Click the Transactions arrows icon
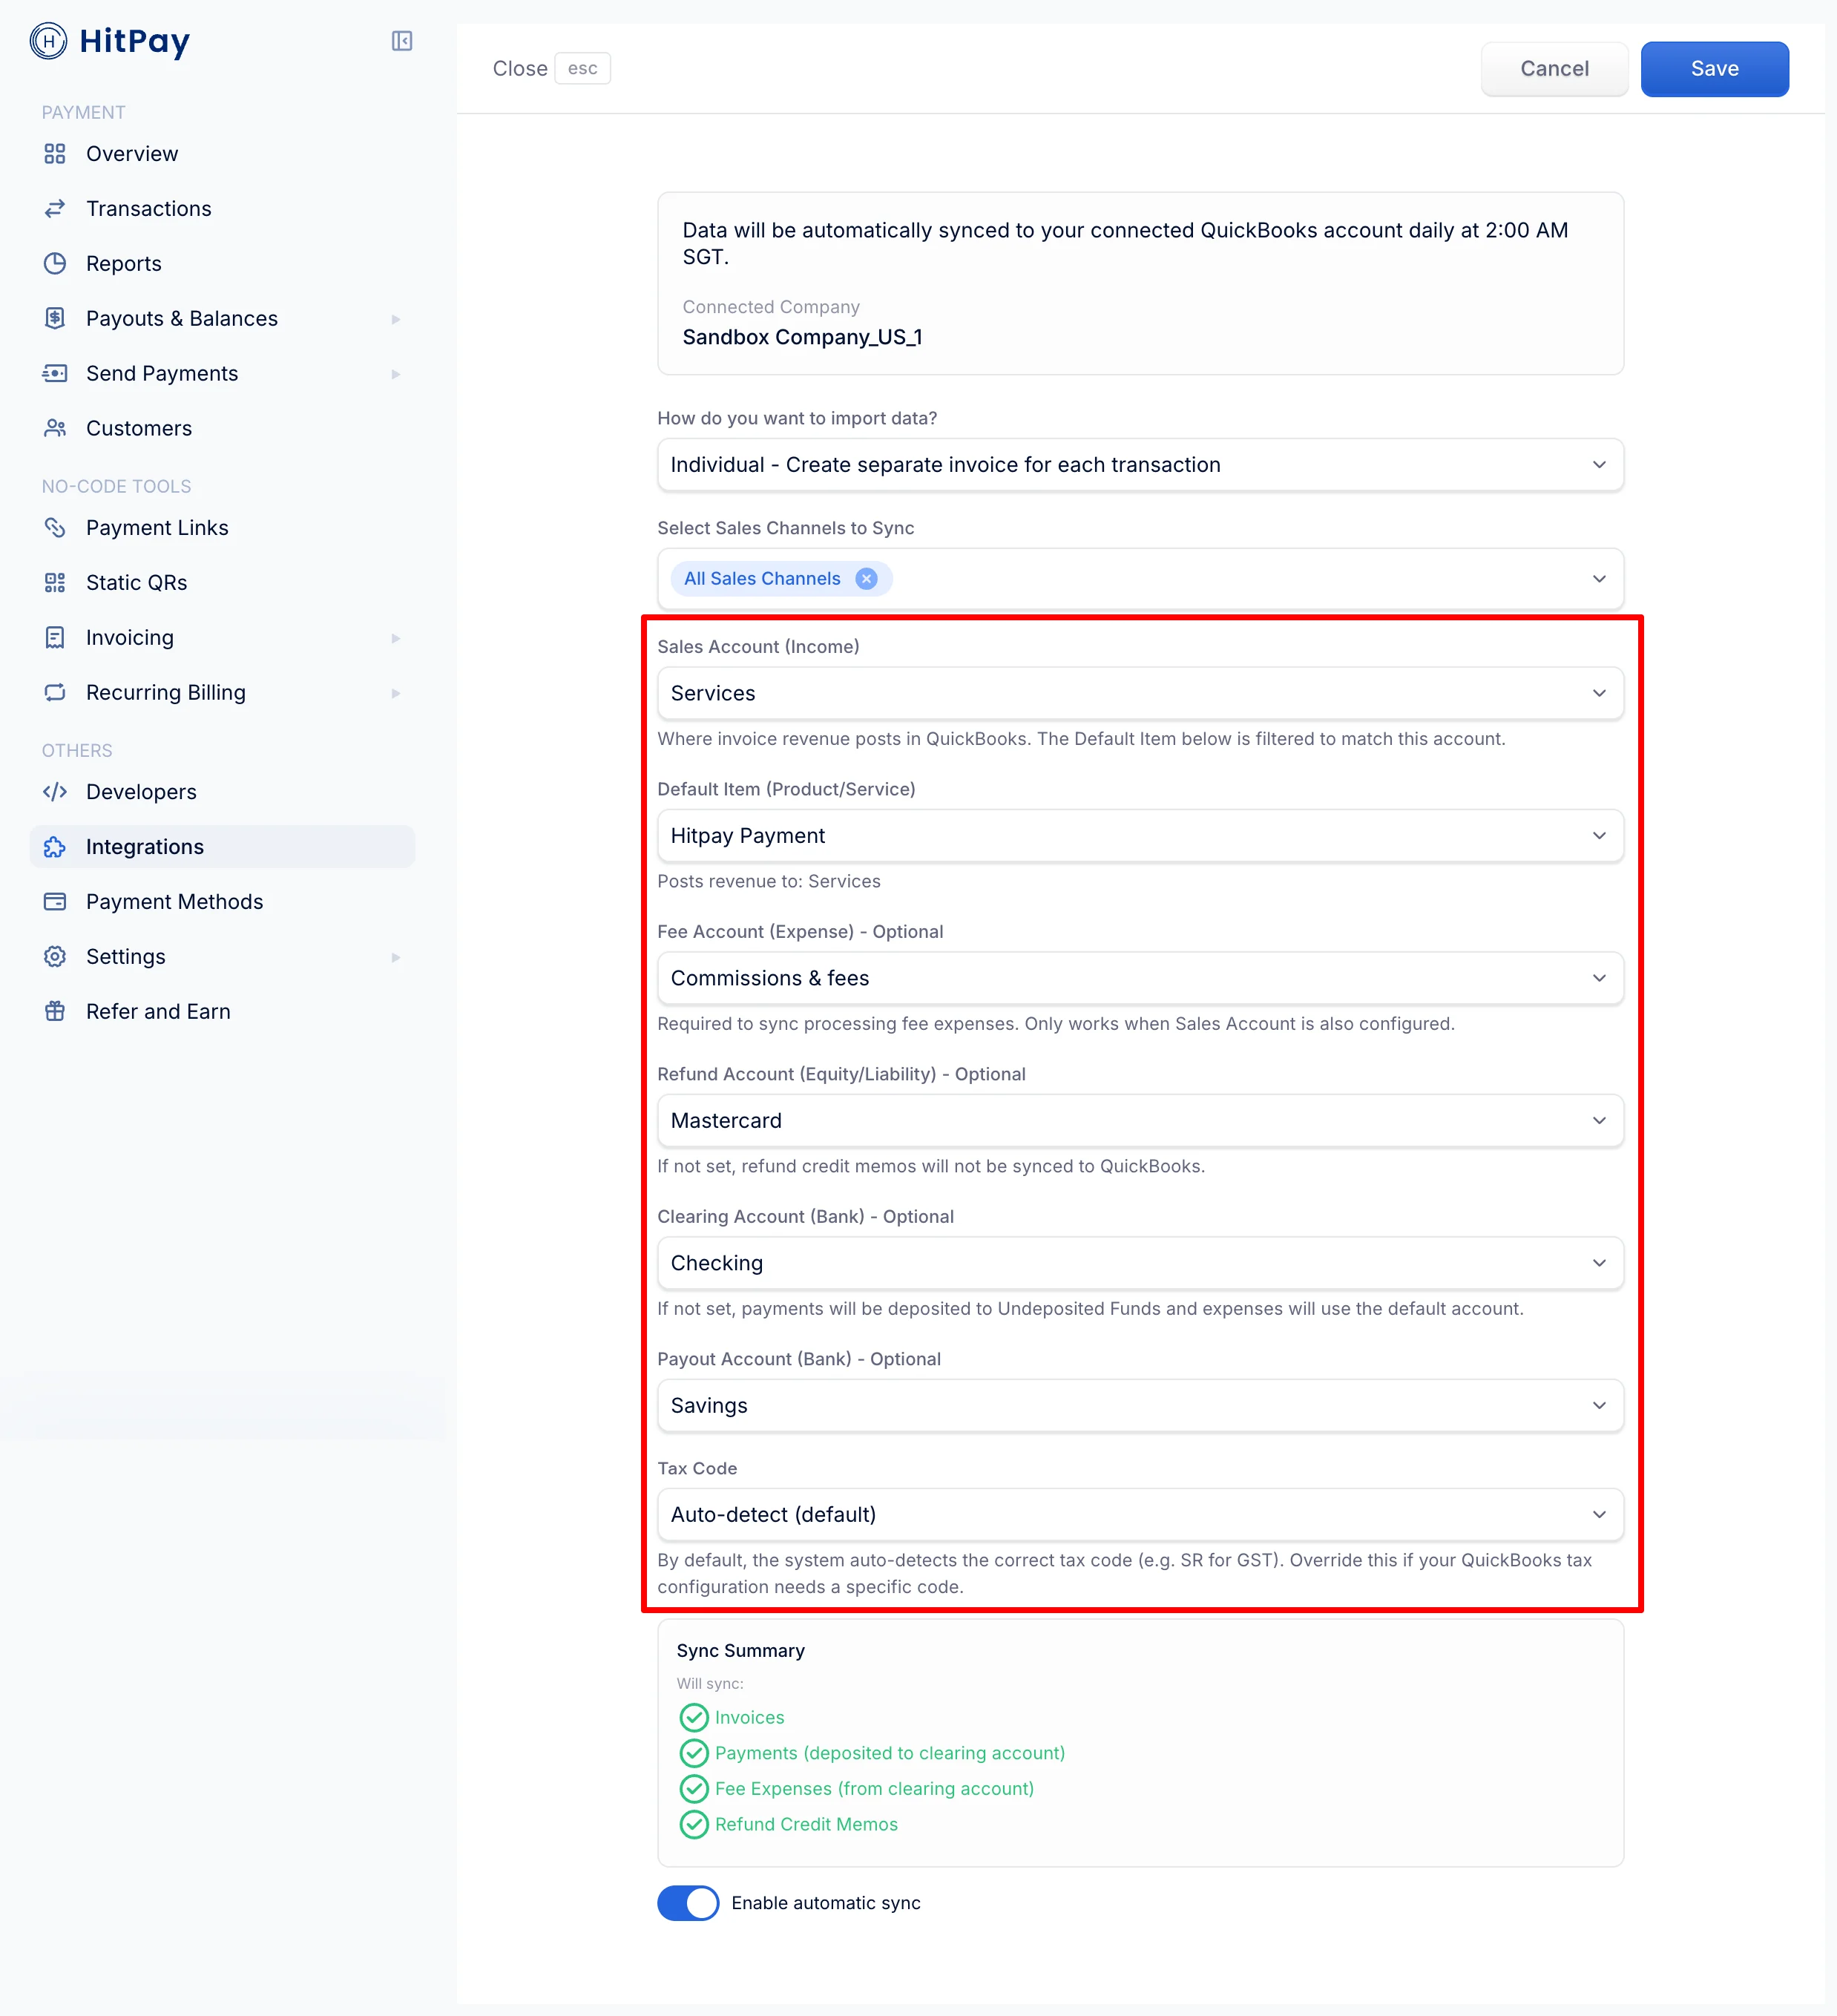Screen dimensions: 1837x2016 (x=55, y=209)
